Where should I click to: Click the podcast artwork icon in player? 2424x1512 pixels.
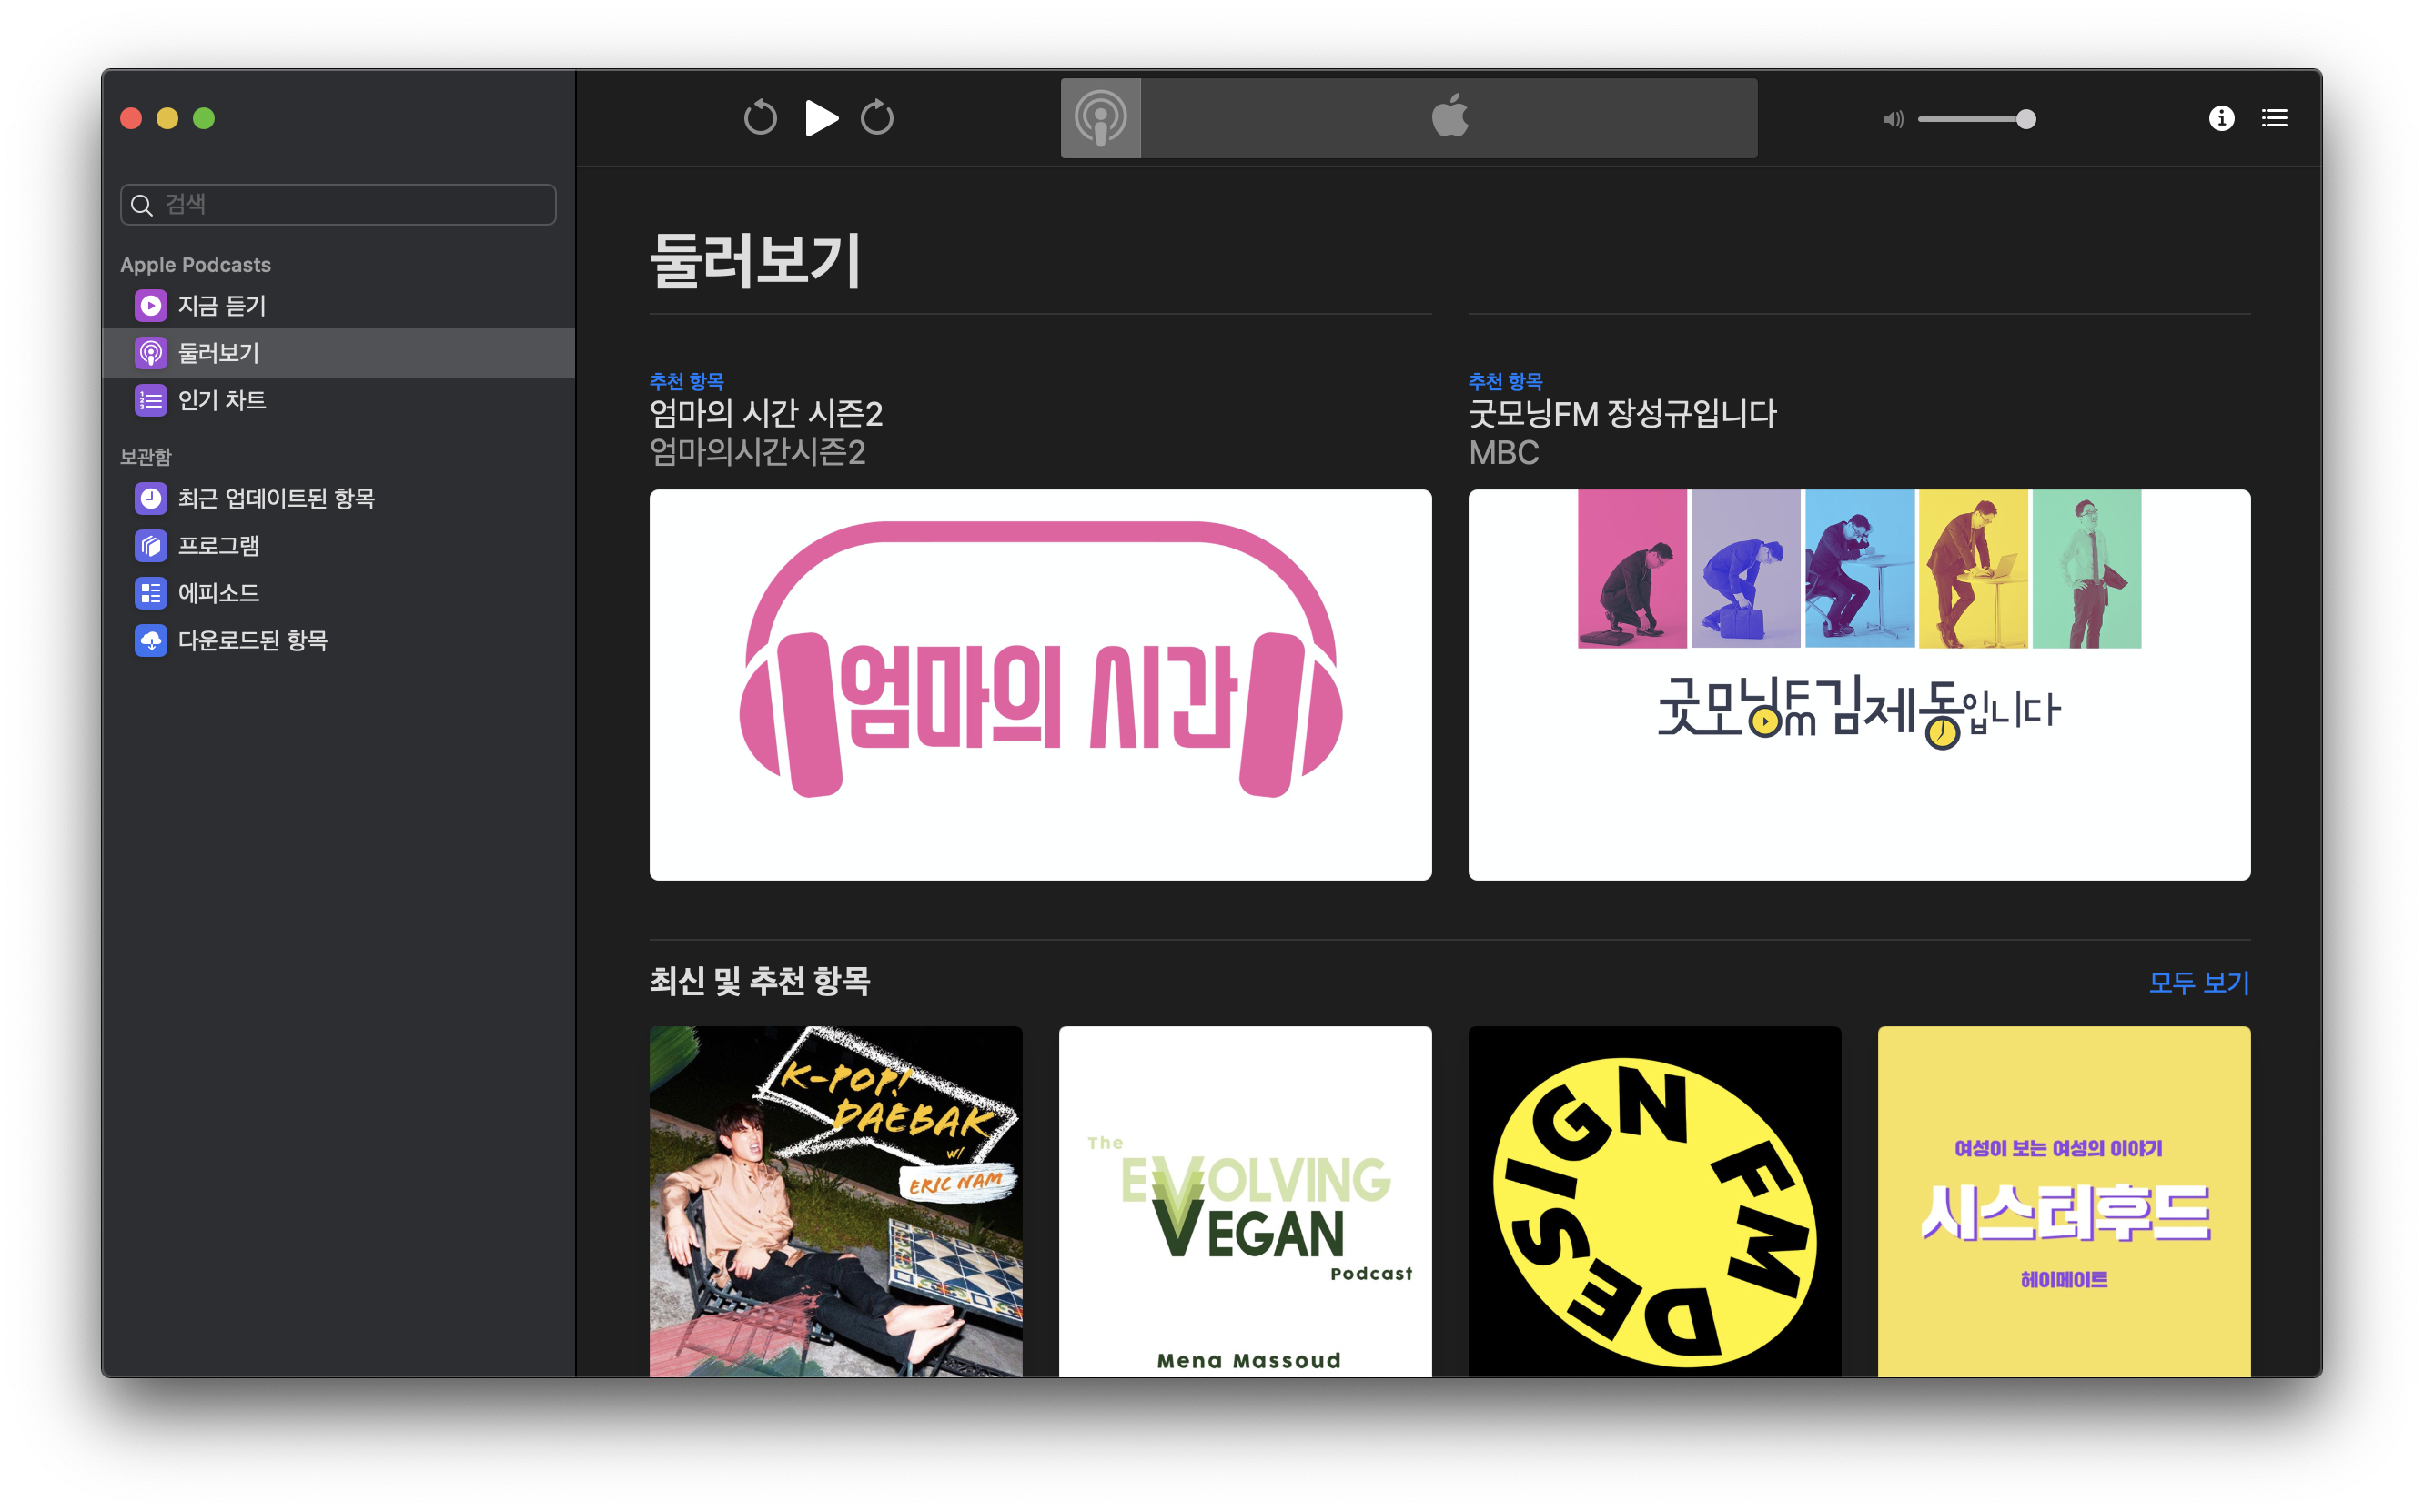[1100, 118]
